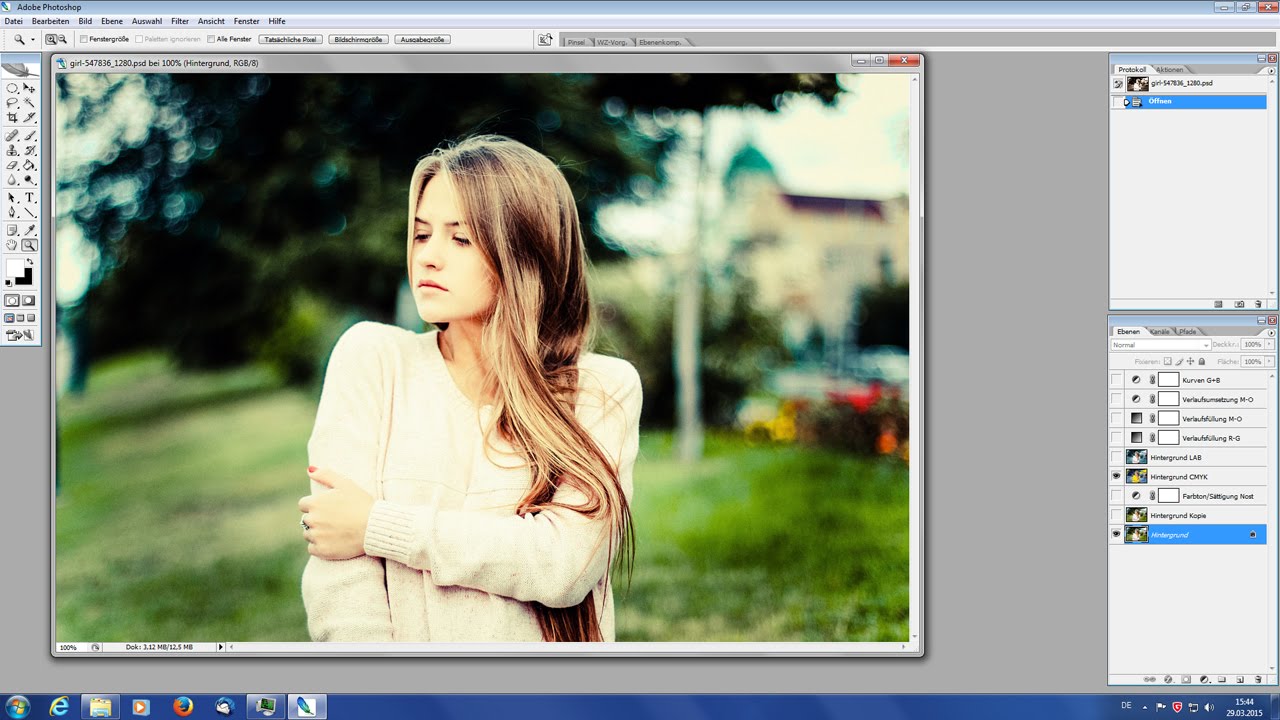Open the Deckkraft opacity slider arrow

[1269, 345]
